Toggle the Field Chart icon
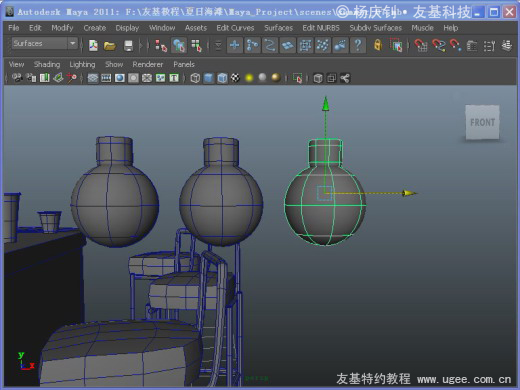This screenshot has height=390, width=520. click(147, 78)
